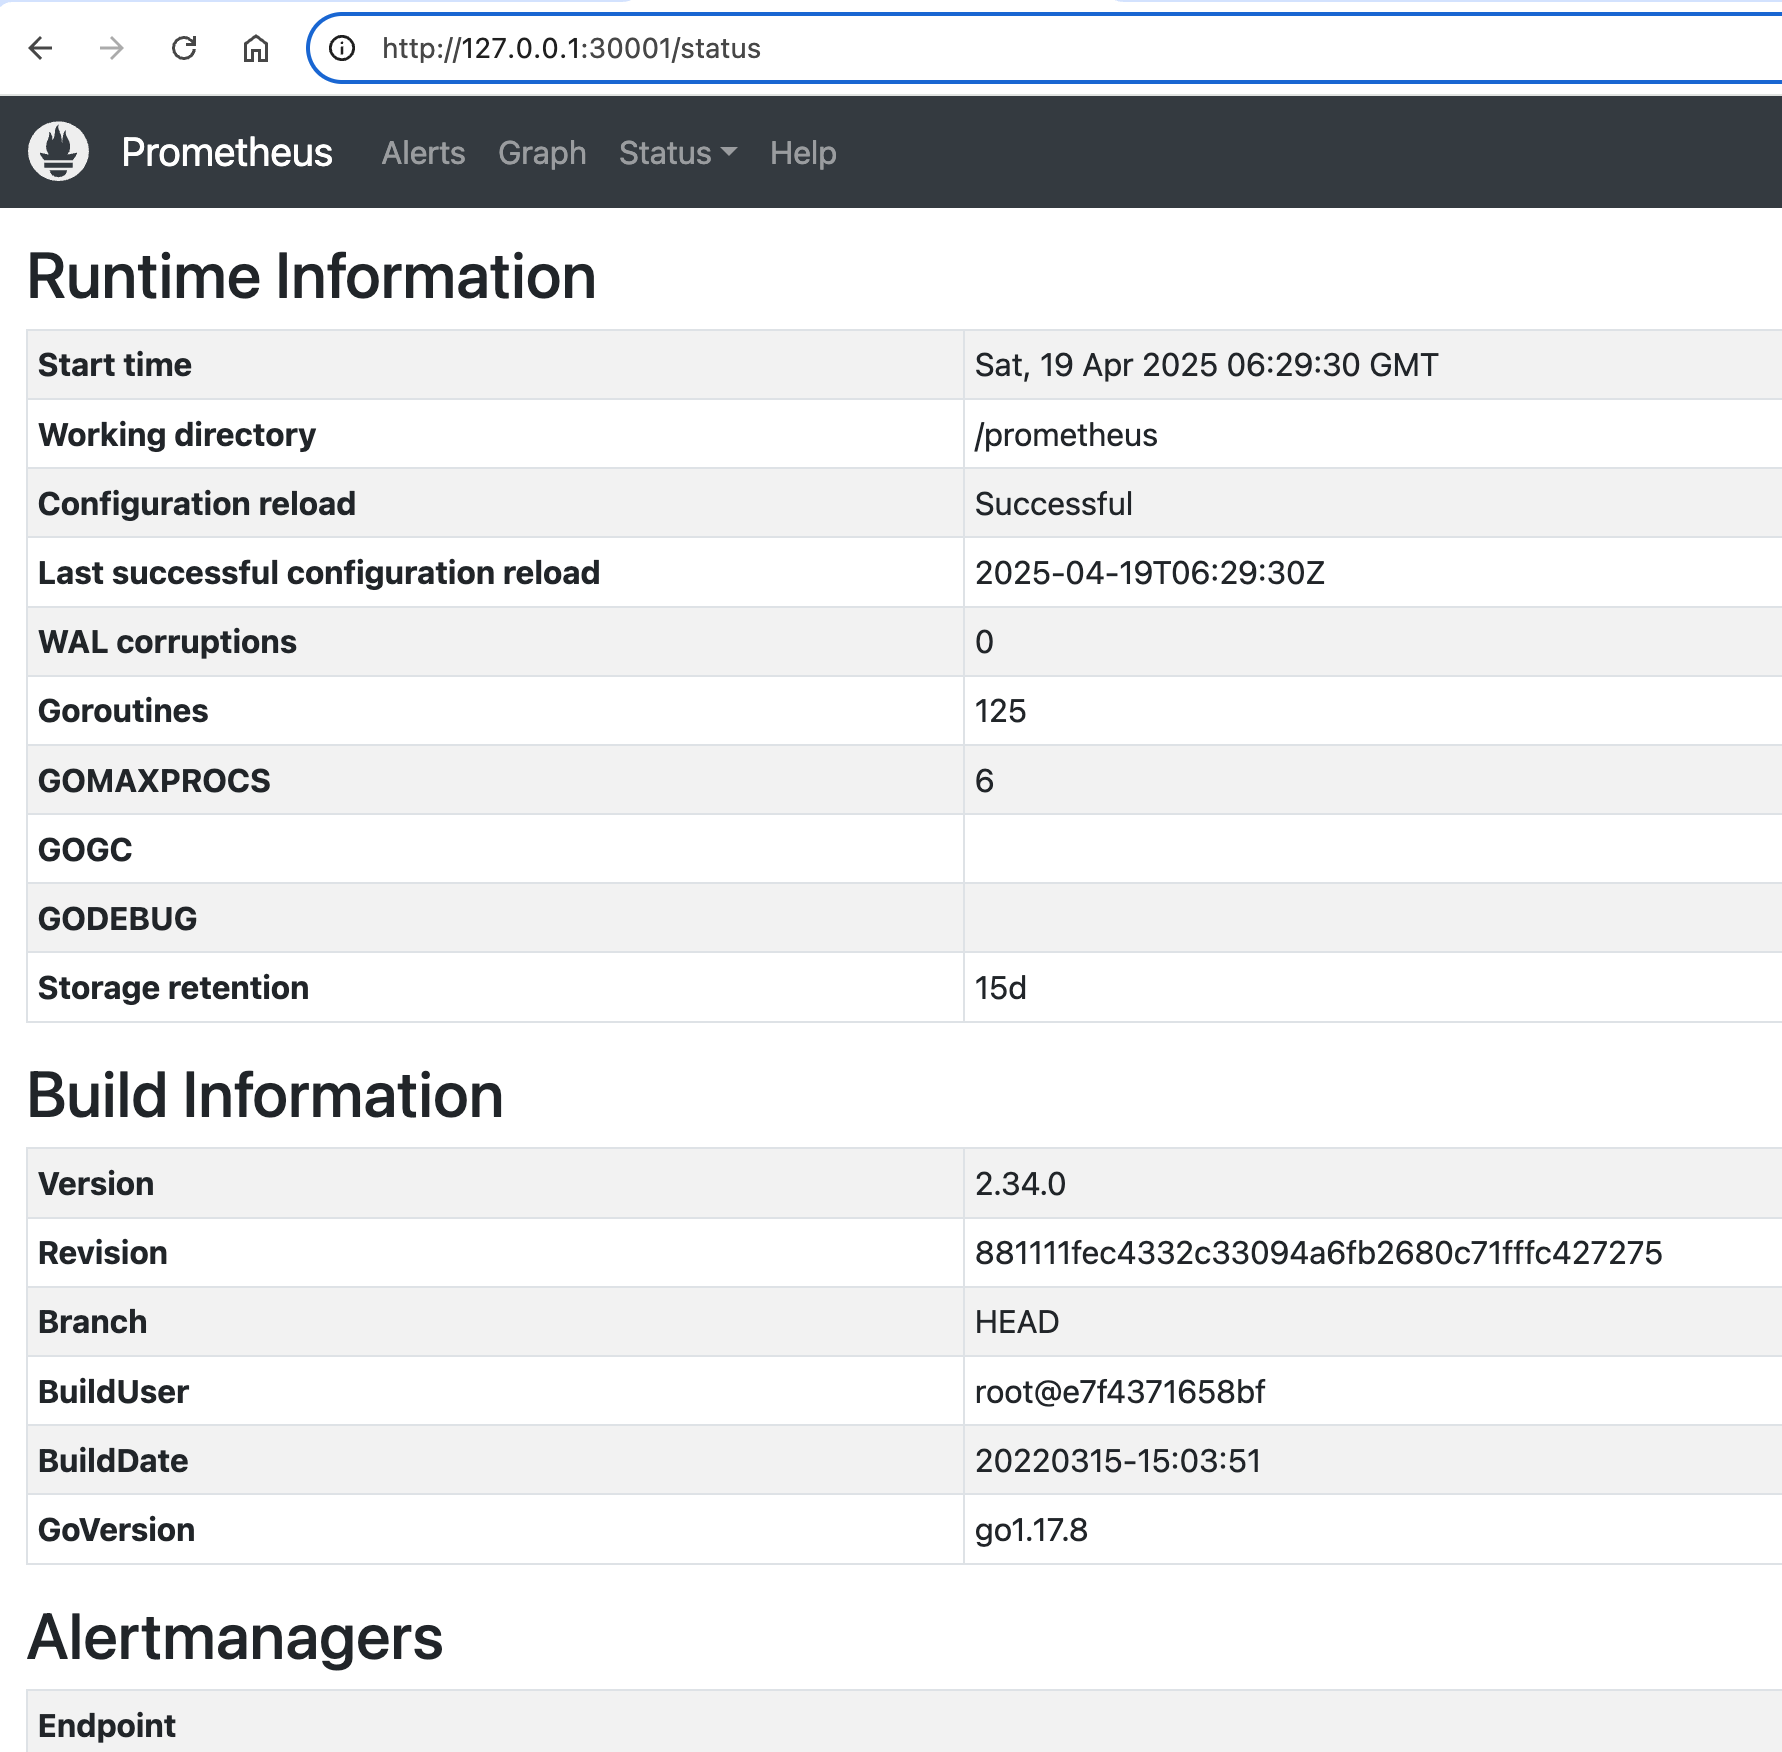
Task: Click the Version value 2.34.0
Action: (1020, 1184)
